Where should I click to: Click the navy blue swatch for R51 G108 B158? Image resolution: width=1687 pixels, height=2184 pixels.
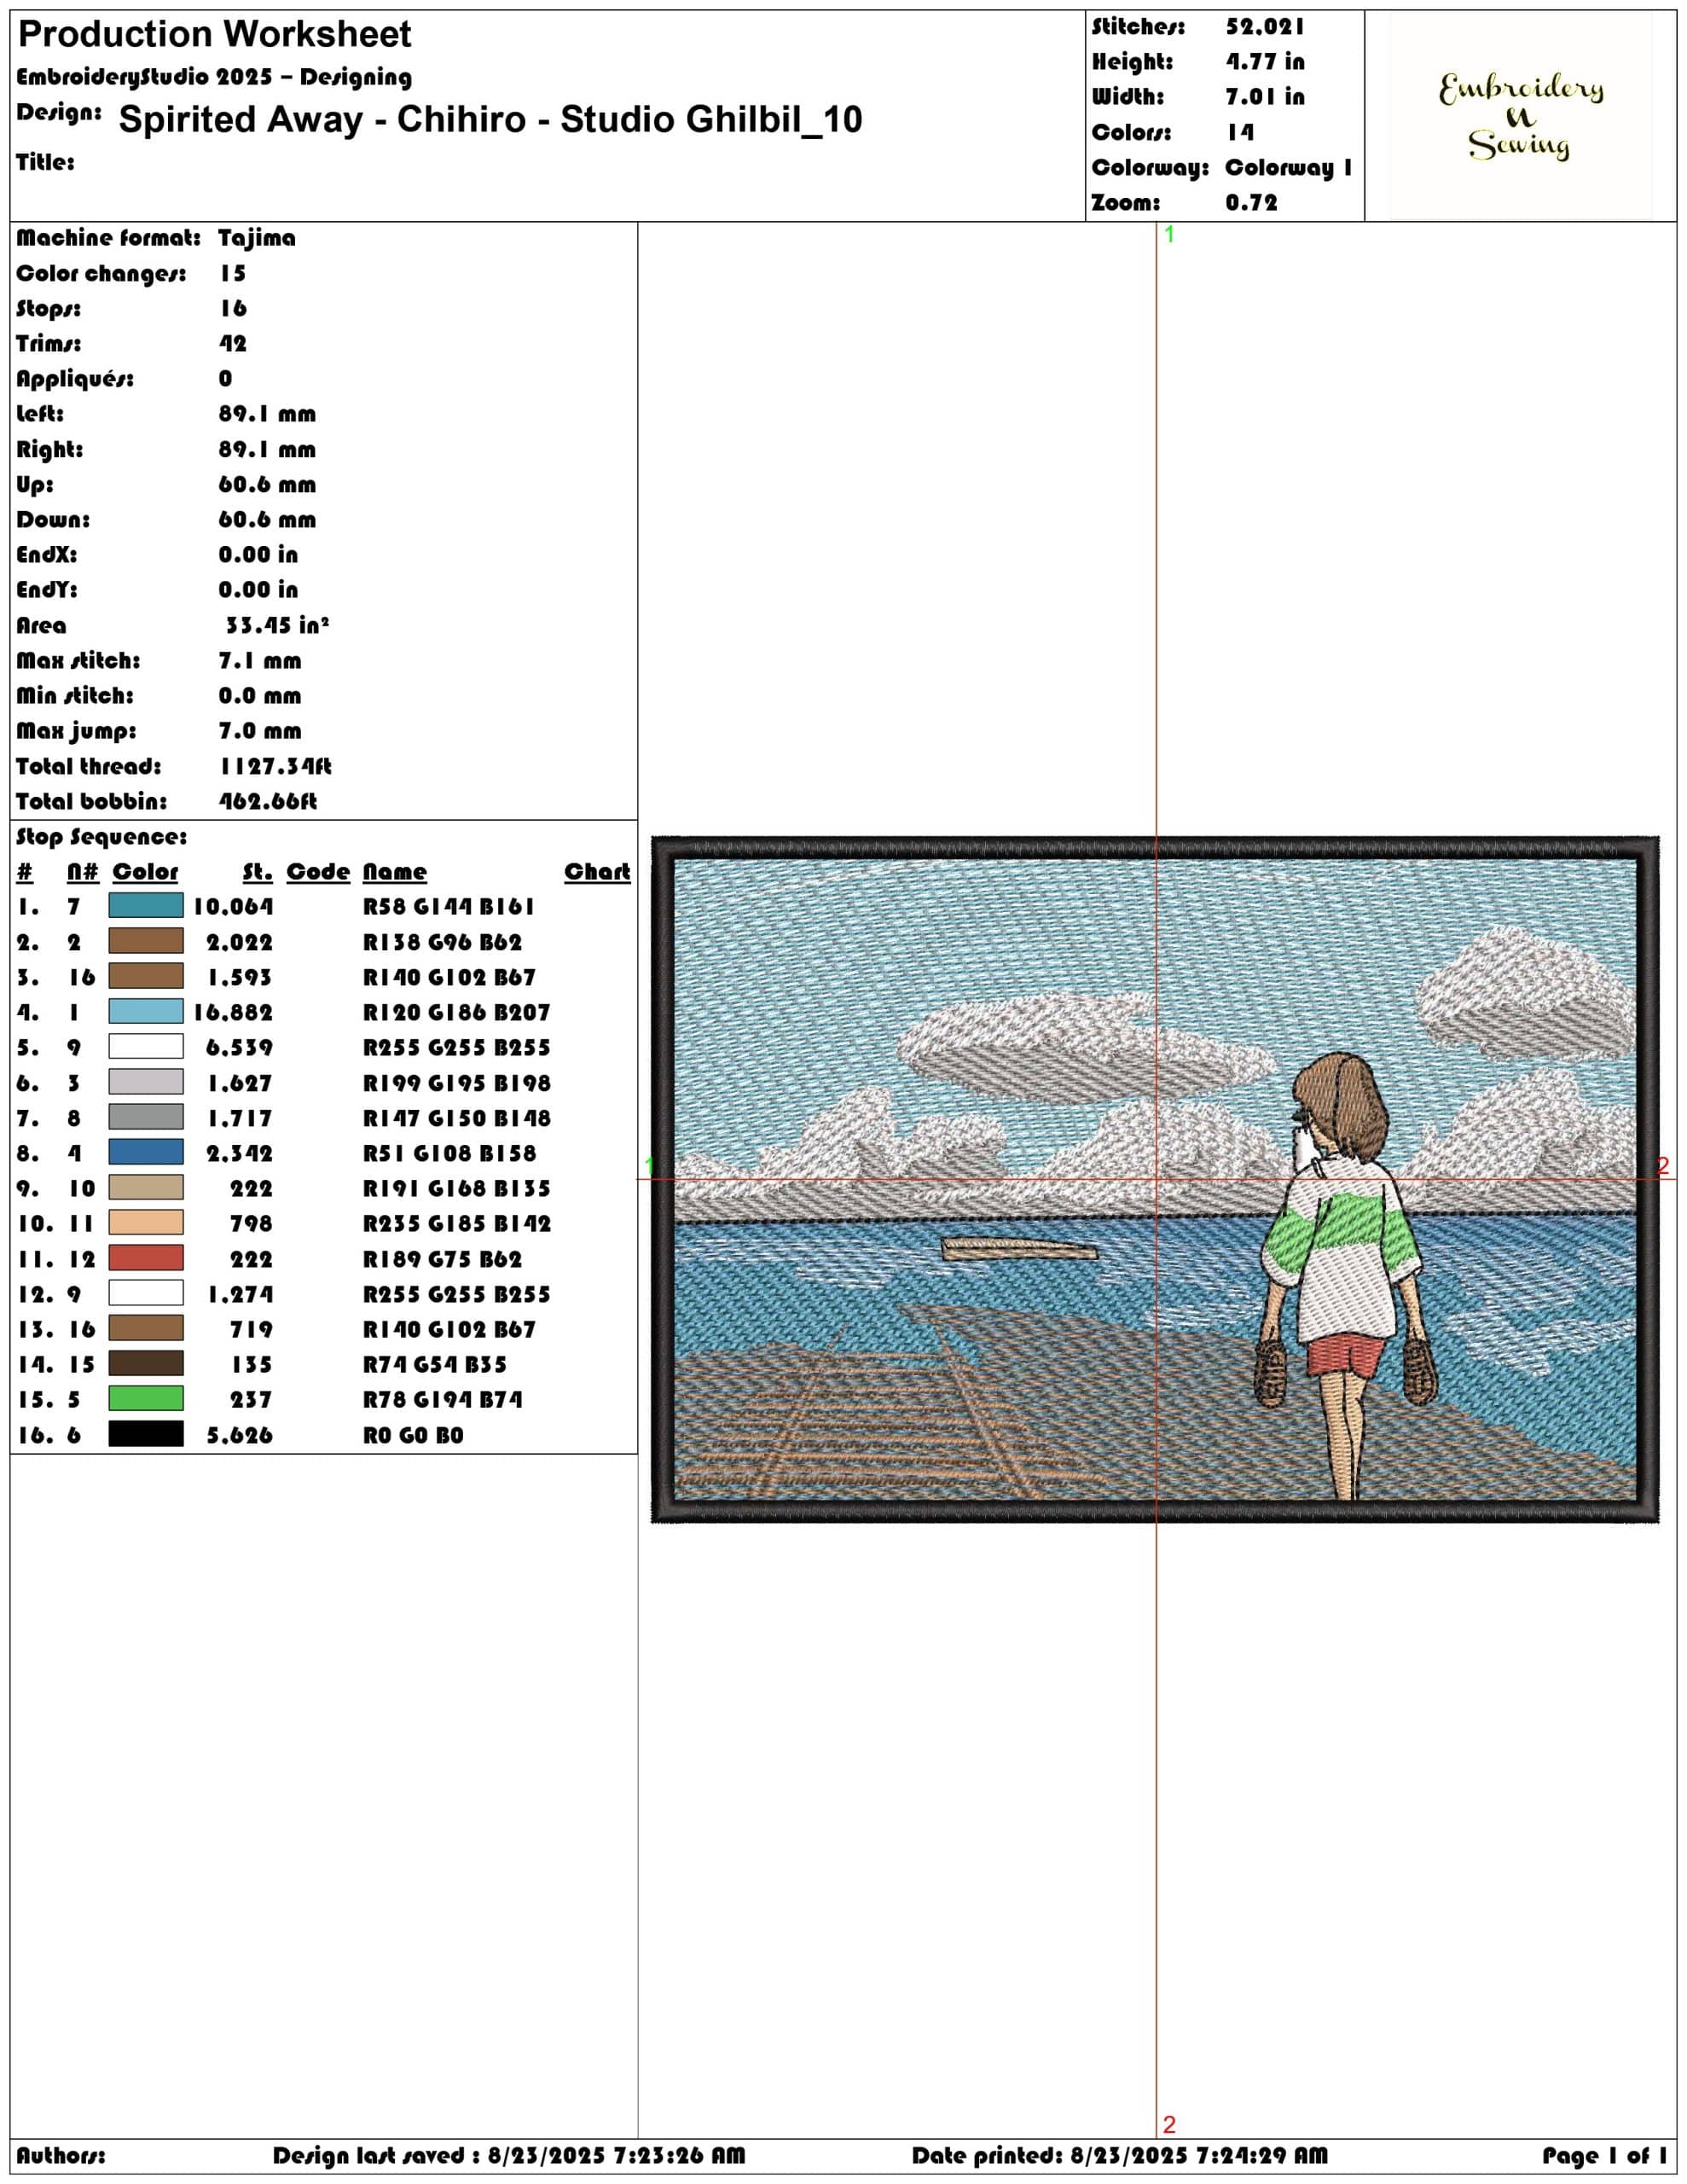coord(146,1152)
